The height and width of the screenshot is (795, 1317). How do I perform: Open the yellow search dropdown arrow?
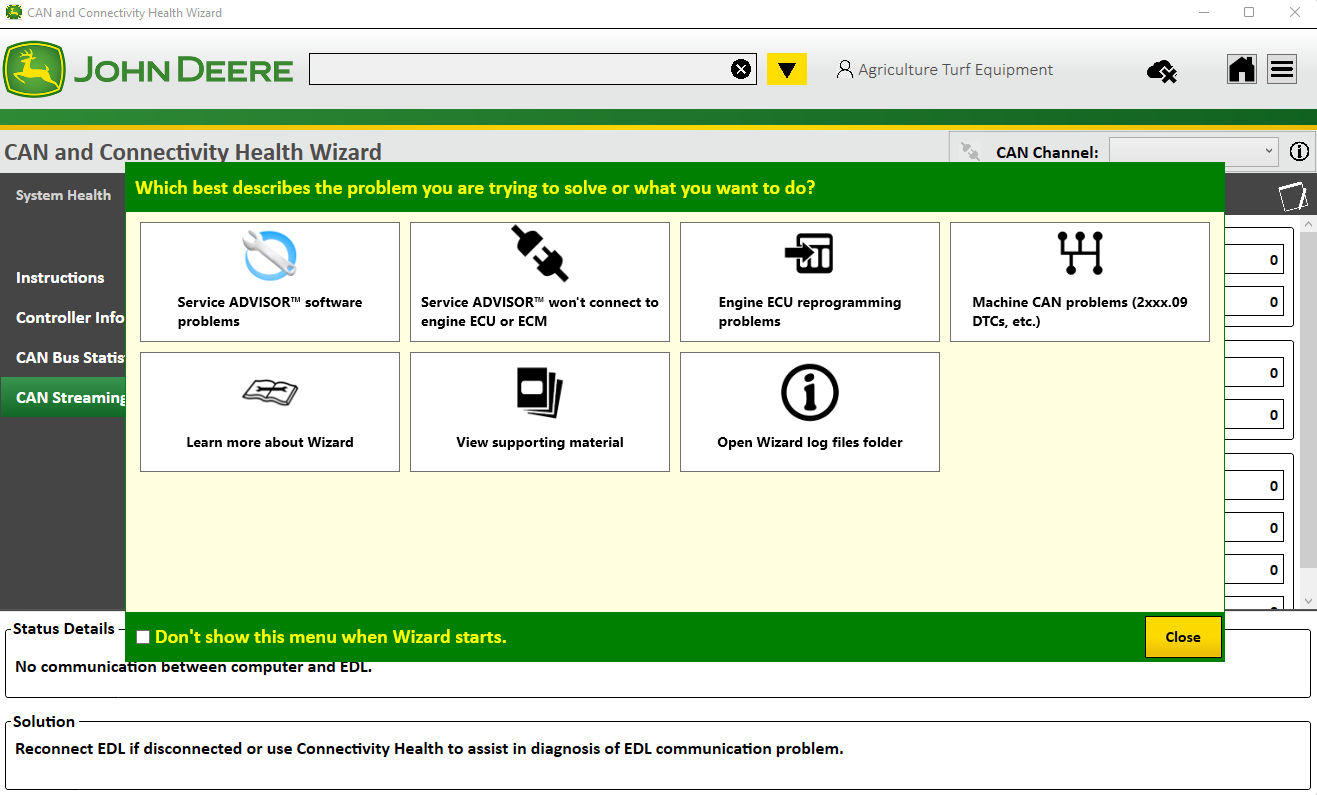click(787, 69)
